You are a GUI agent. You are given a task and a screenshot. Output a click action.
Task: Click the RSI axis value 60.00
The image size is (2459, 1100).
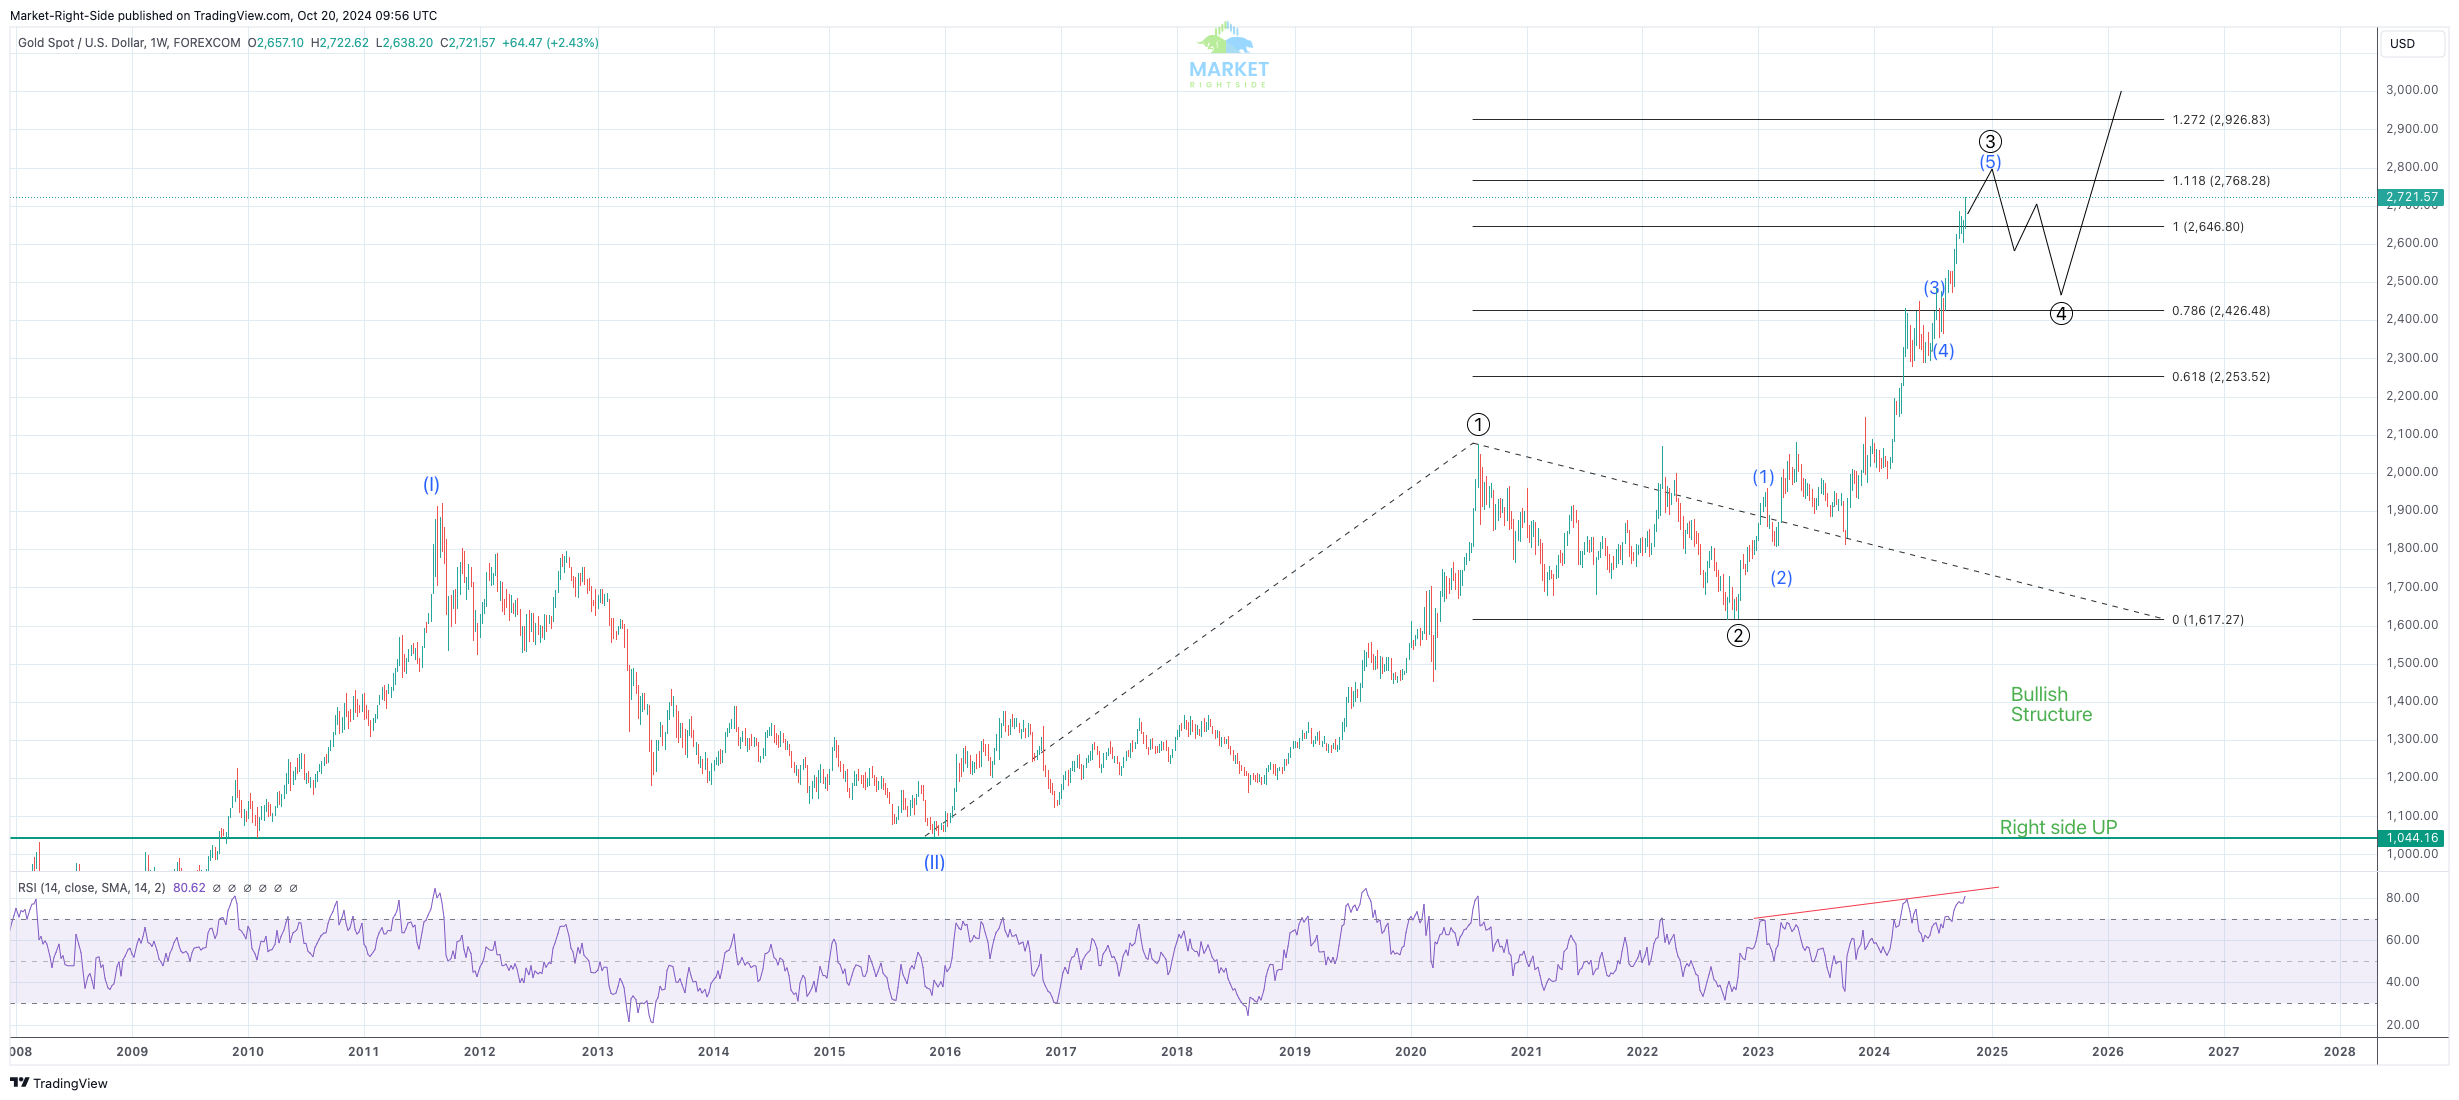coord(2402,940)
